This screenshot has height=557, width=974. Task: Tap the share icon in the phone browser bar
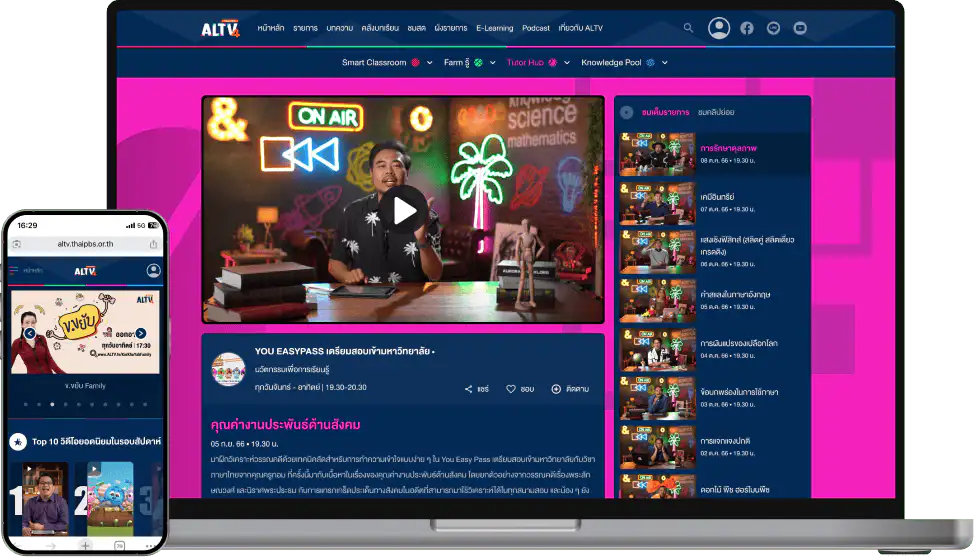pyautogui.click(x=153, y=244)
